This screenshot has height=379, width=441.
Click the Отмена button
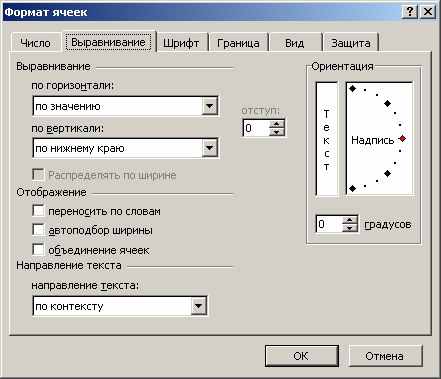click(385, 356)
